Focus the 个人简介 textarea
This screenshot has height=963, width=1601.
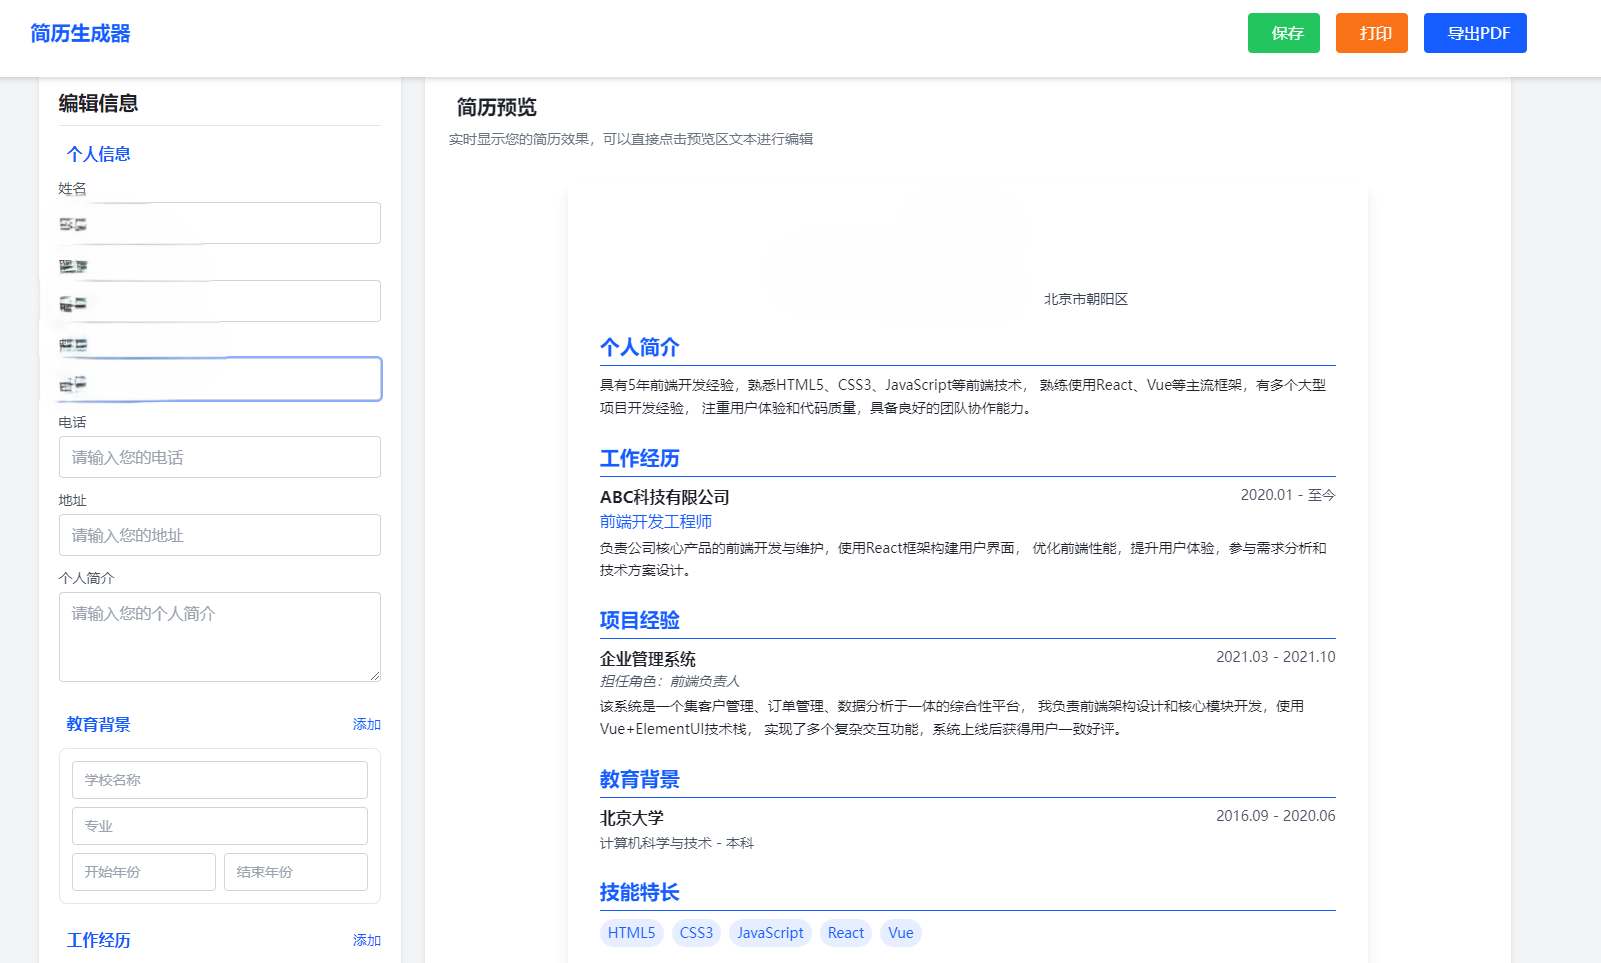(x=220, y=637)
